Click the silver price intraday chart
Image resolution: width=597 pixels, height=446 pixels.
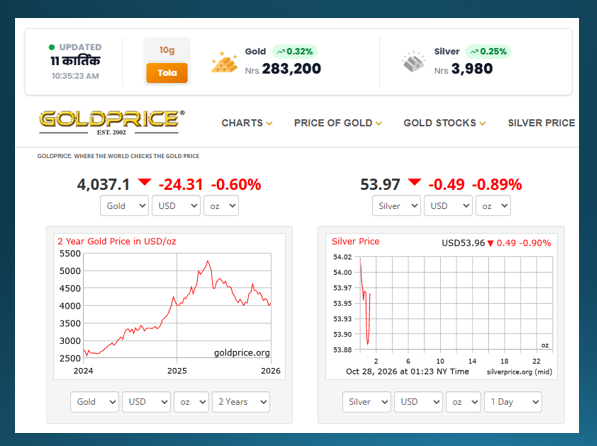pyautogui.click(x=441, y=306)
